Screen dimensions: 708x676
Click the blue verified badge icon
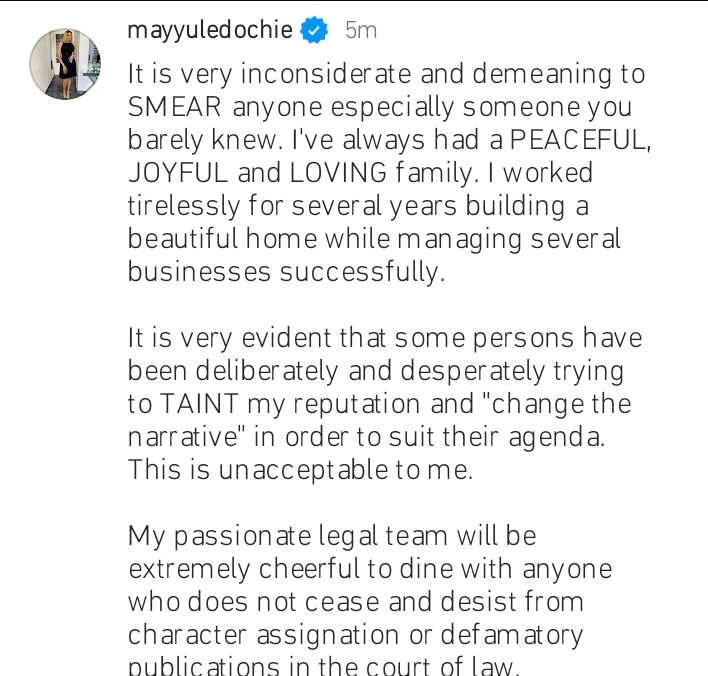[x=315, y=31]
